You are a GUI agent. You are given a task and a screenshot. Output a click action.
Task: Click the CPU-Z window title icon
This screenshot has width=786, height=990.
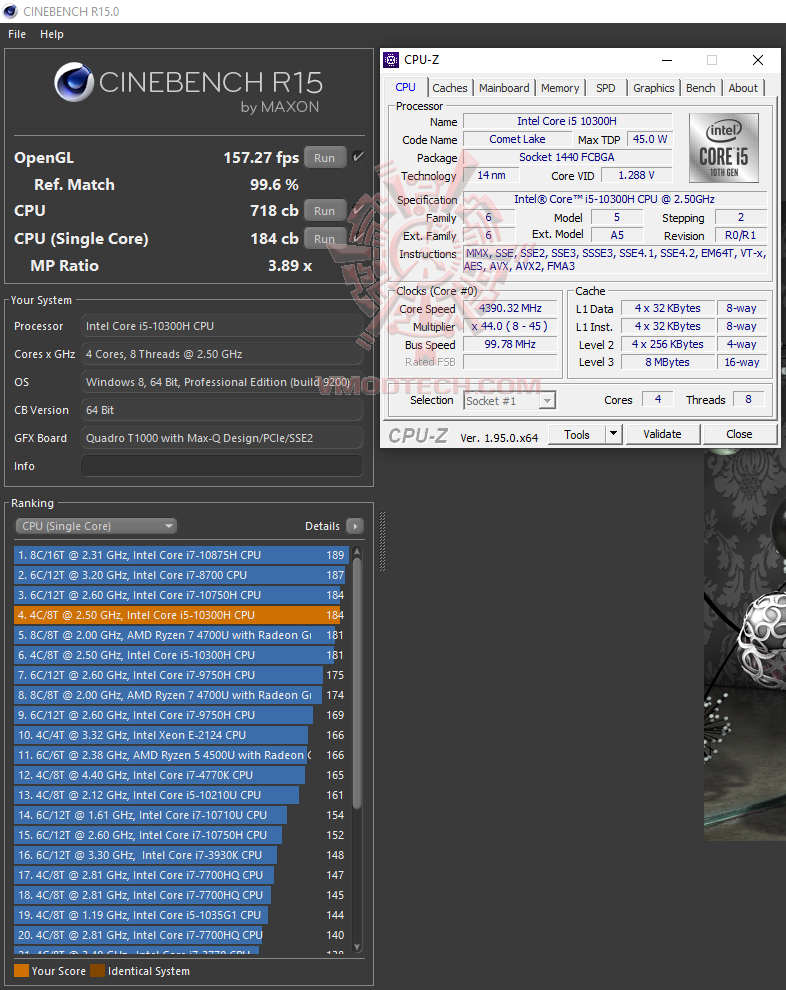pyautogui.click(x=391, y=60)
